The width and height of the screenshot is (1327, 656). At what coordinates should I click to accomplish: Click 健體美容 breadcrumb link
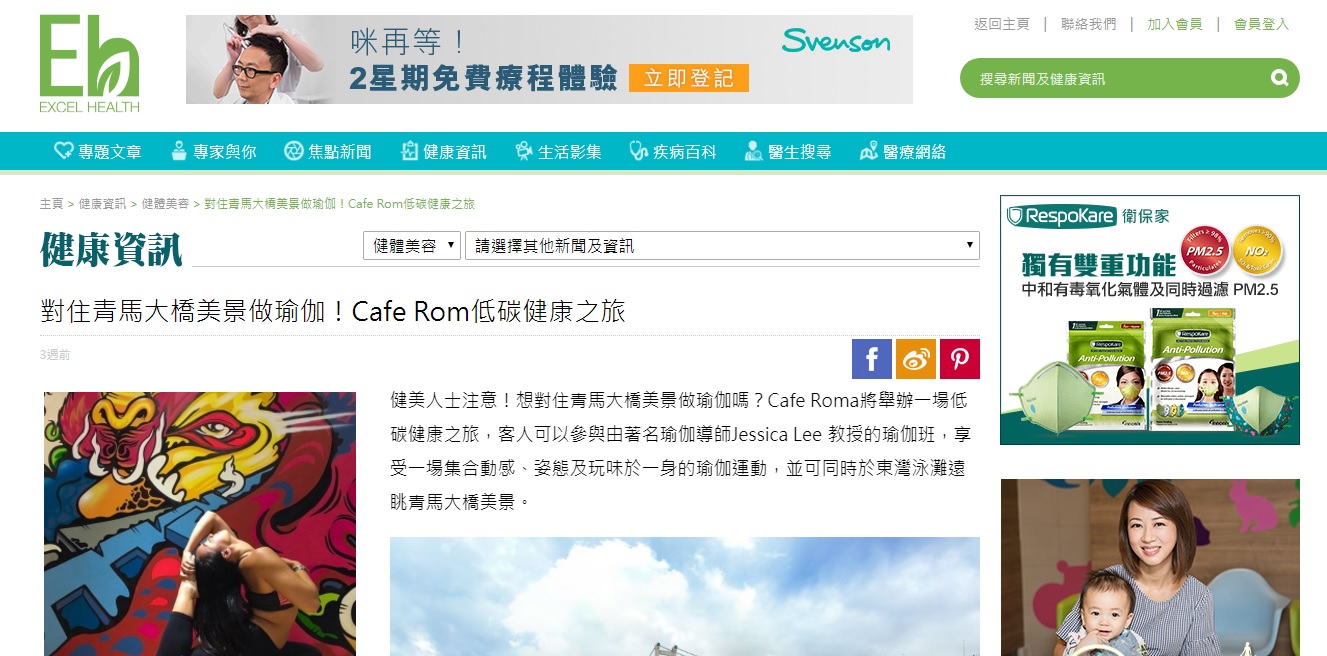click(165, 204)
